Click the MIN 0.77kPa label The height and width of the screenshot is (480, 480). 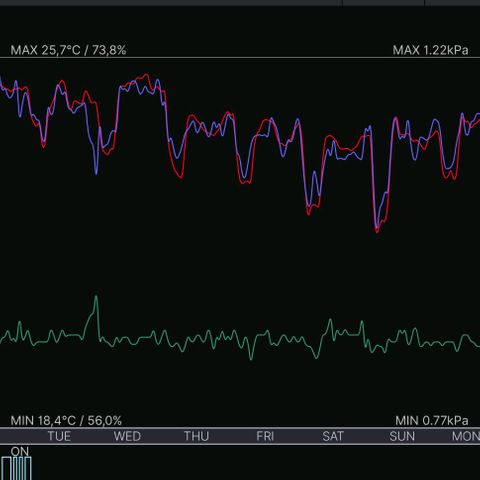coord(432,420)
